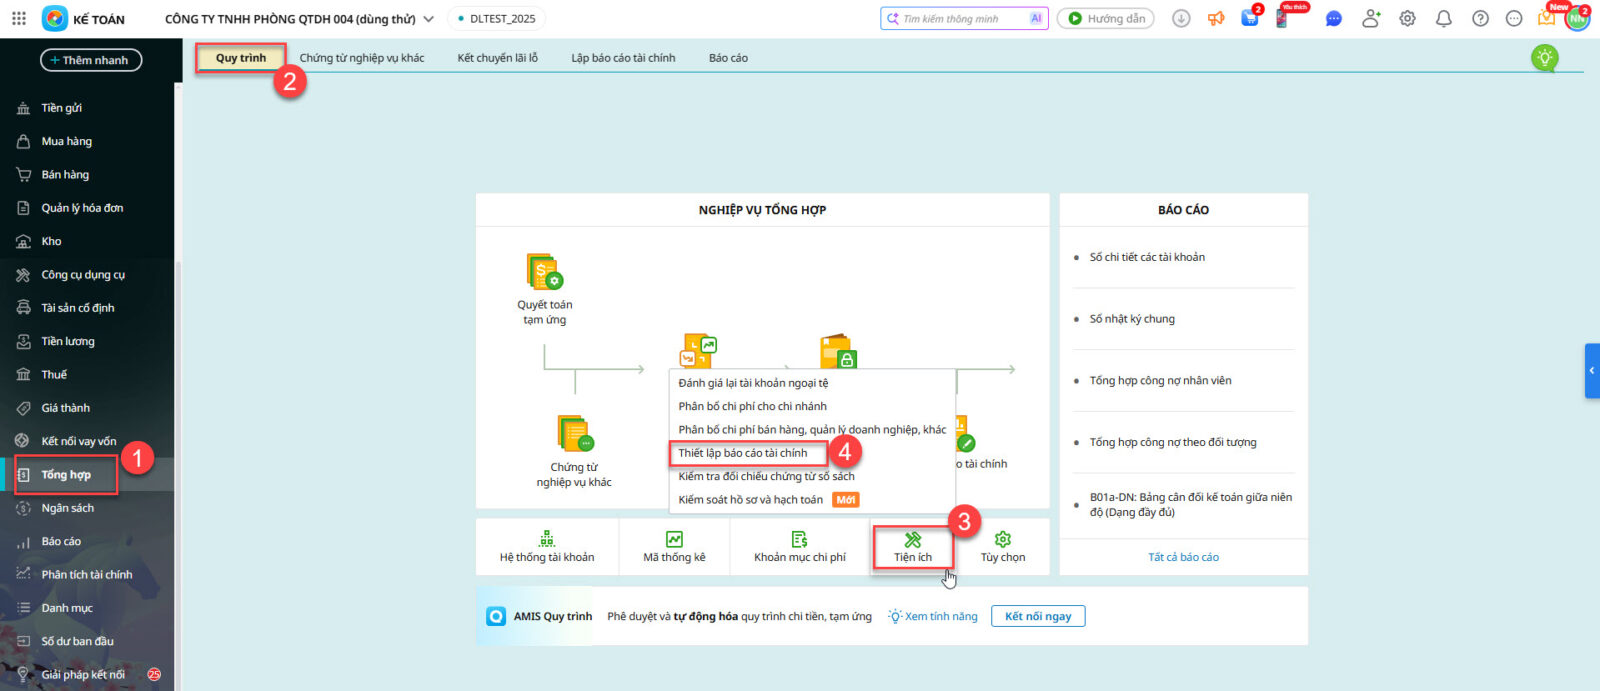The image size is (1600, 691).
Task: Click the add user icon
Action: pos(1371,18)
